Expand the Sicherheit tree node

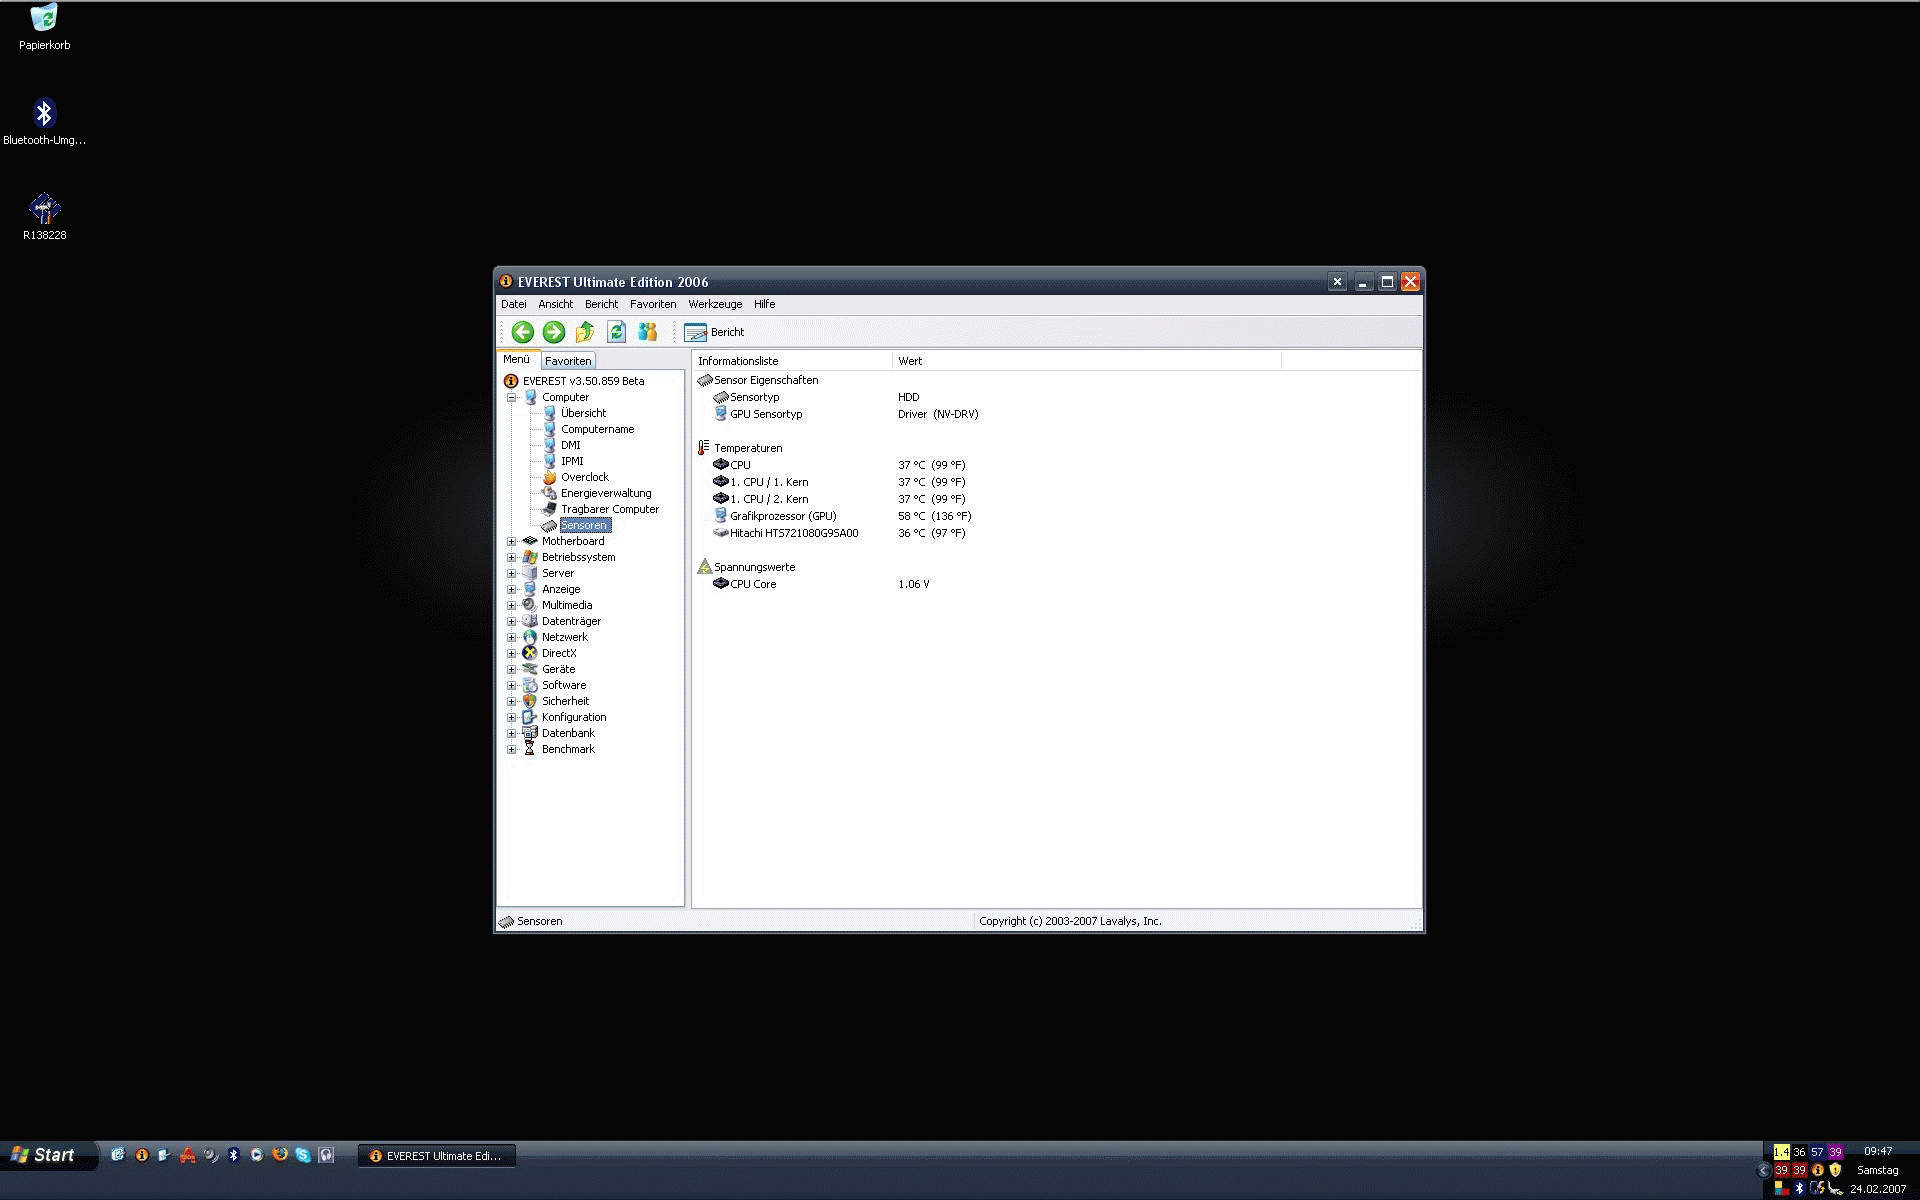tap(512, 701)
